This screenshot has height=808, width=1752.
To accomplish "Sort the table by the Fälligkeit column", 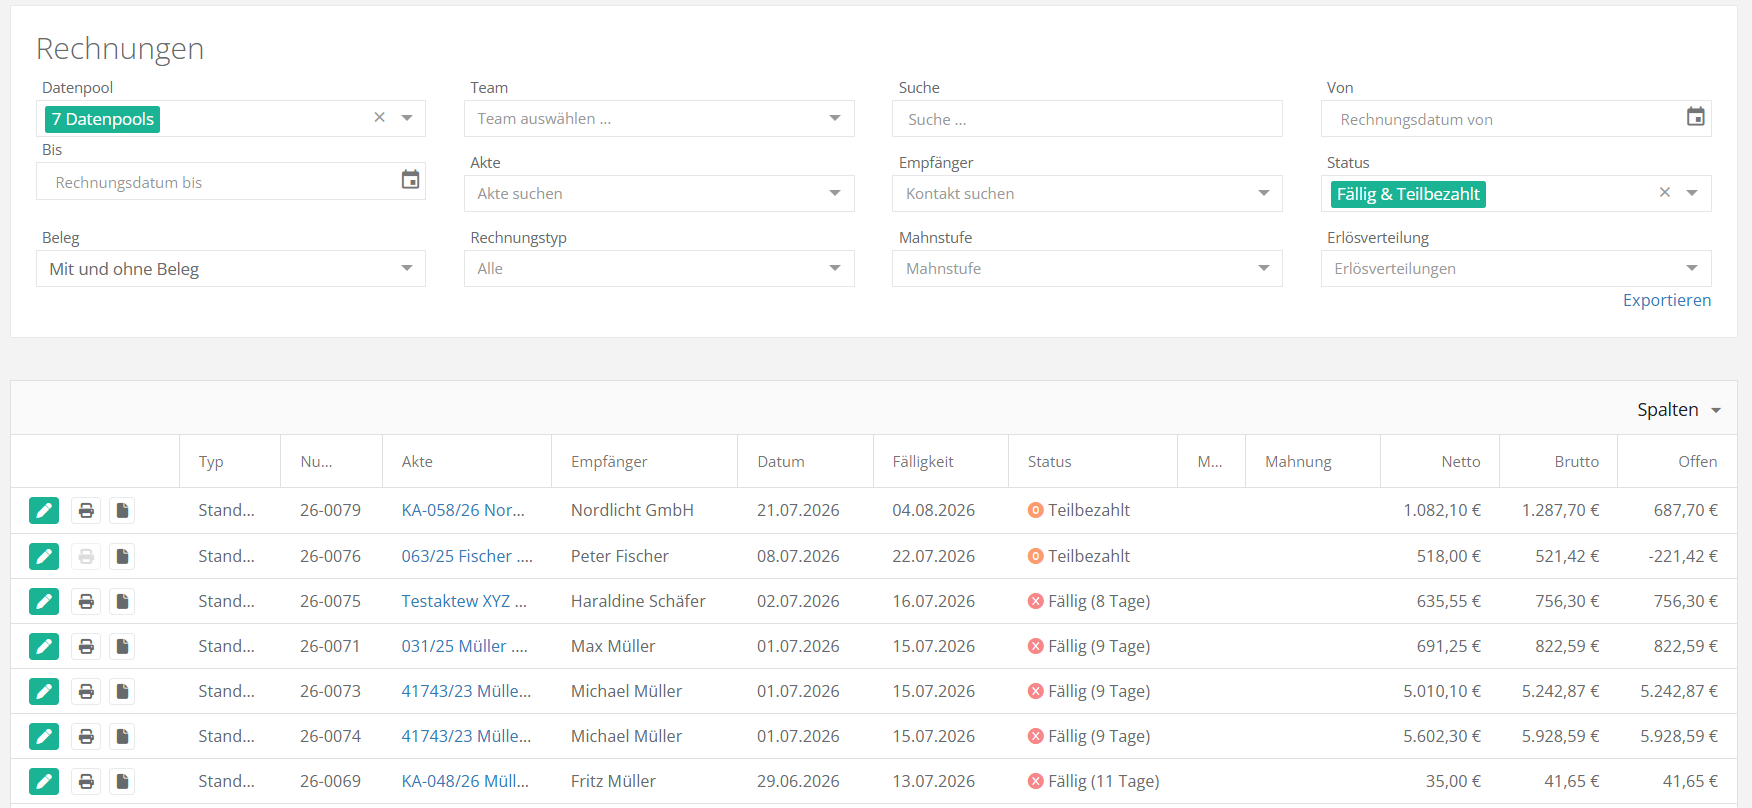I will click(x=923, y=462).
